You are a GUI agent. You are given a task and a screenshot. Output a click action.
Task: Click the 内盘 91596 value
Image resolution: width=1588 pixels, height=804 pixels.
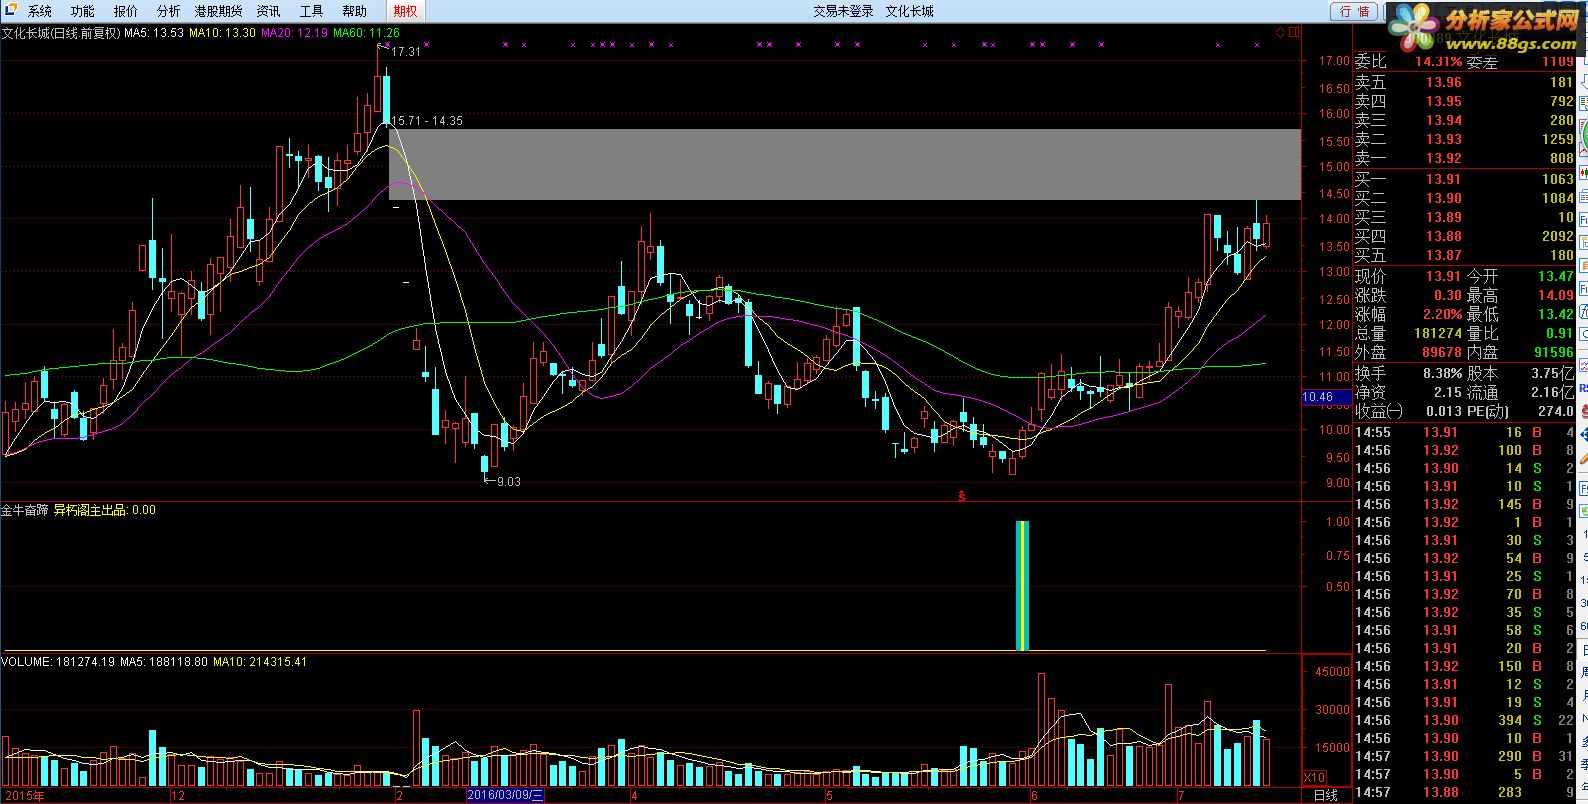coord(1553,353)
